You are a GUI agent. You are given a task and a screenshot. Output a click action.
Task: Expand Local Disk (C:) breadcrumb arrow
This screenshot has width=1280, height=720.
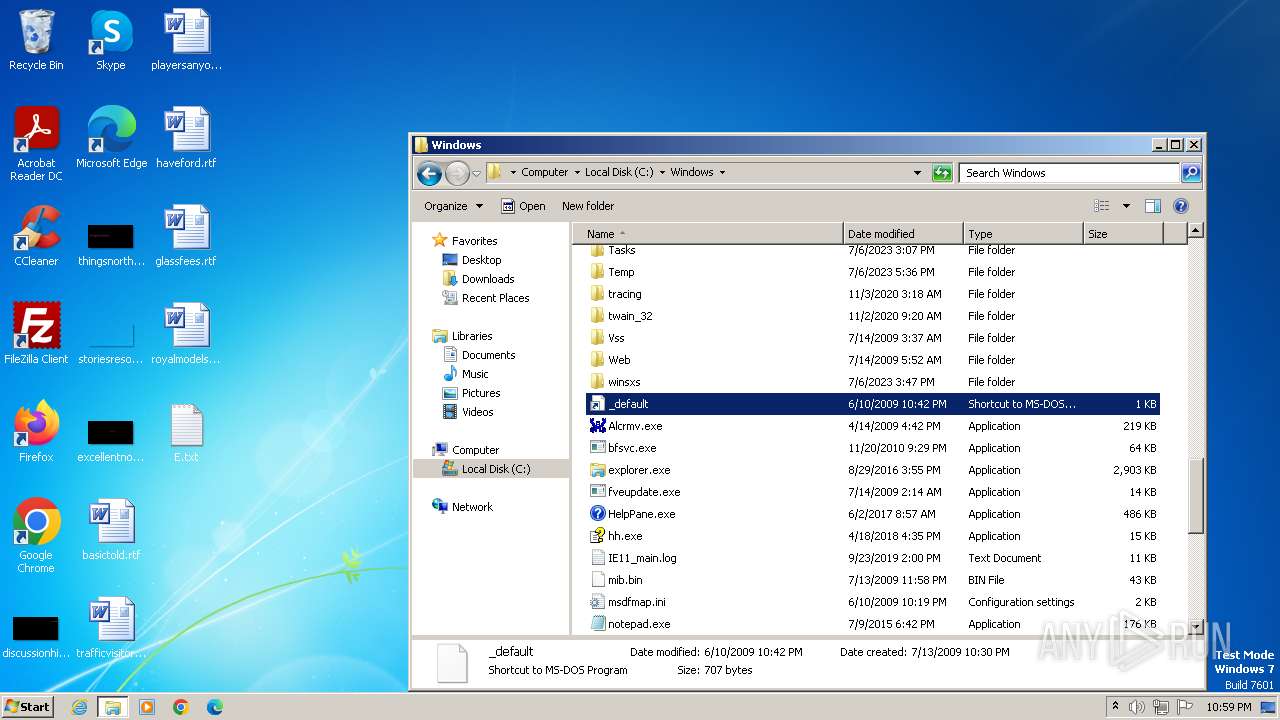[x=662, y=172]
